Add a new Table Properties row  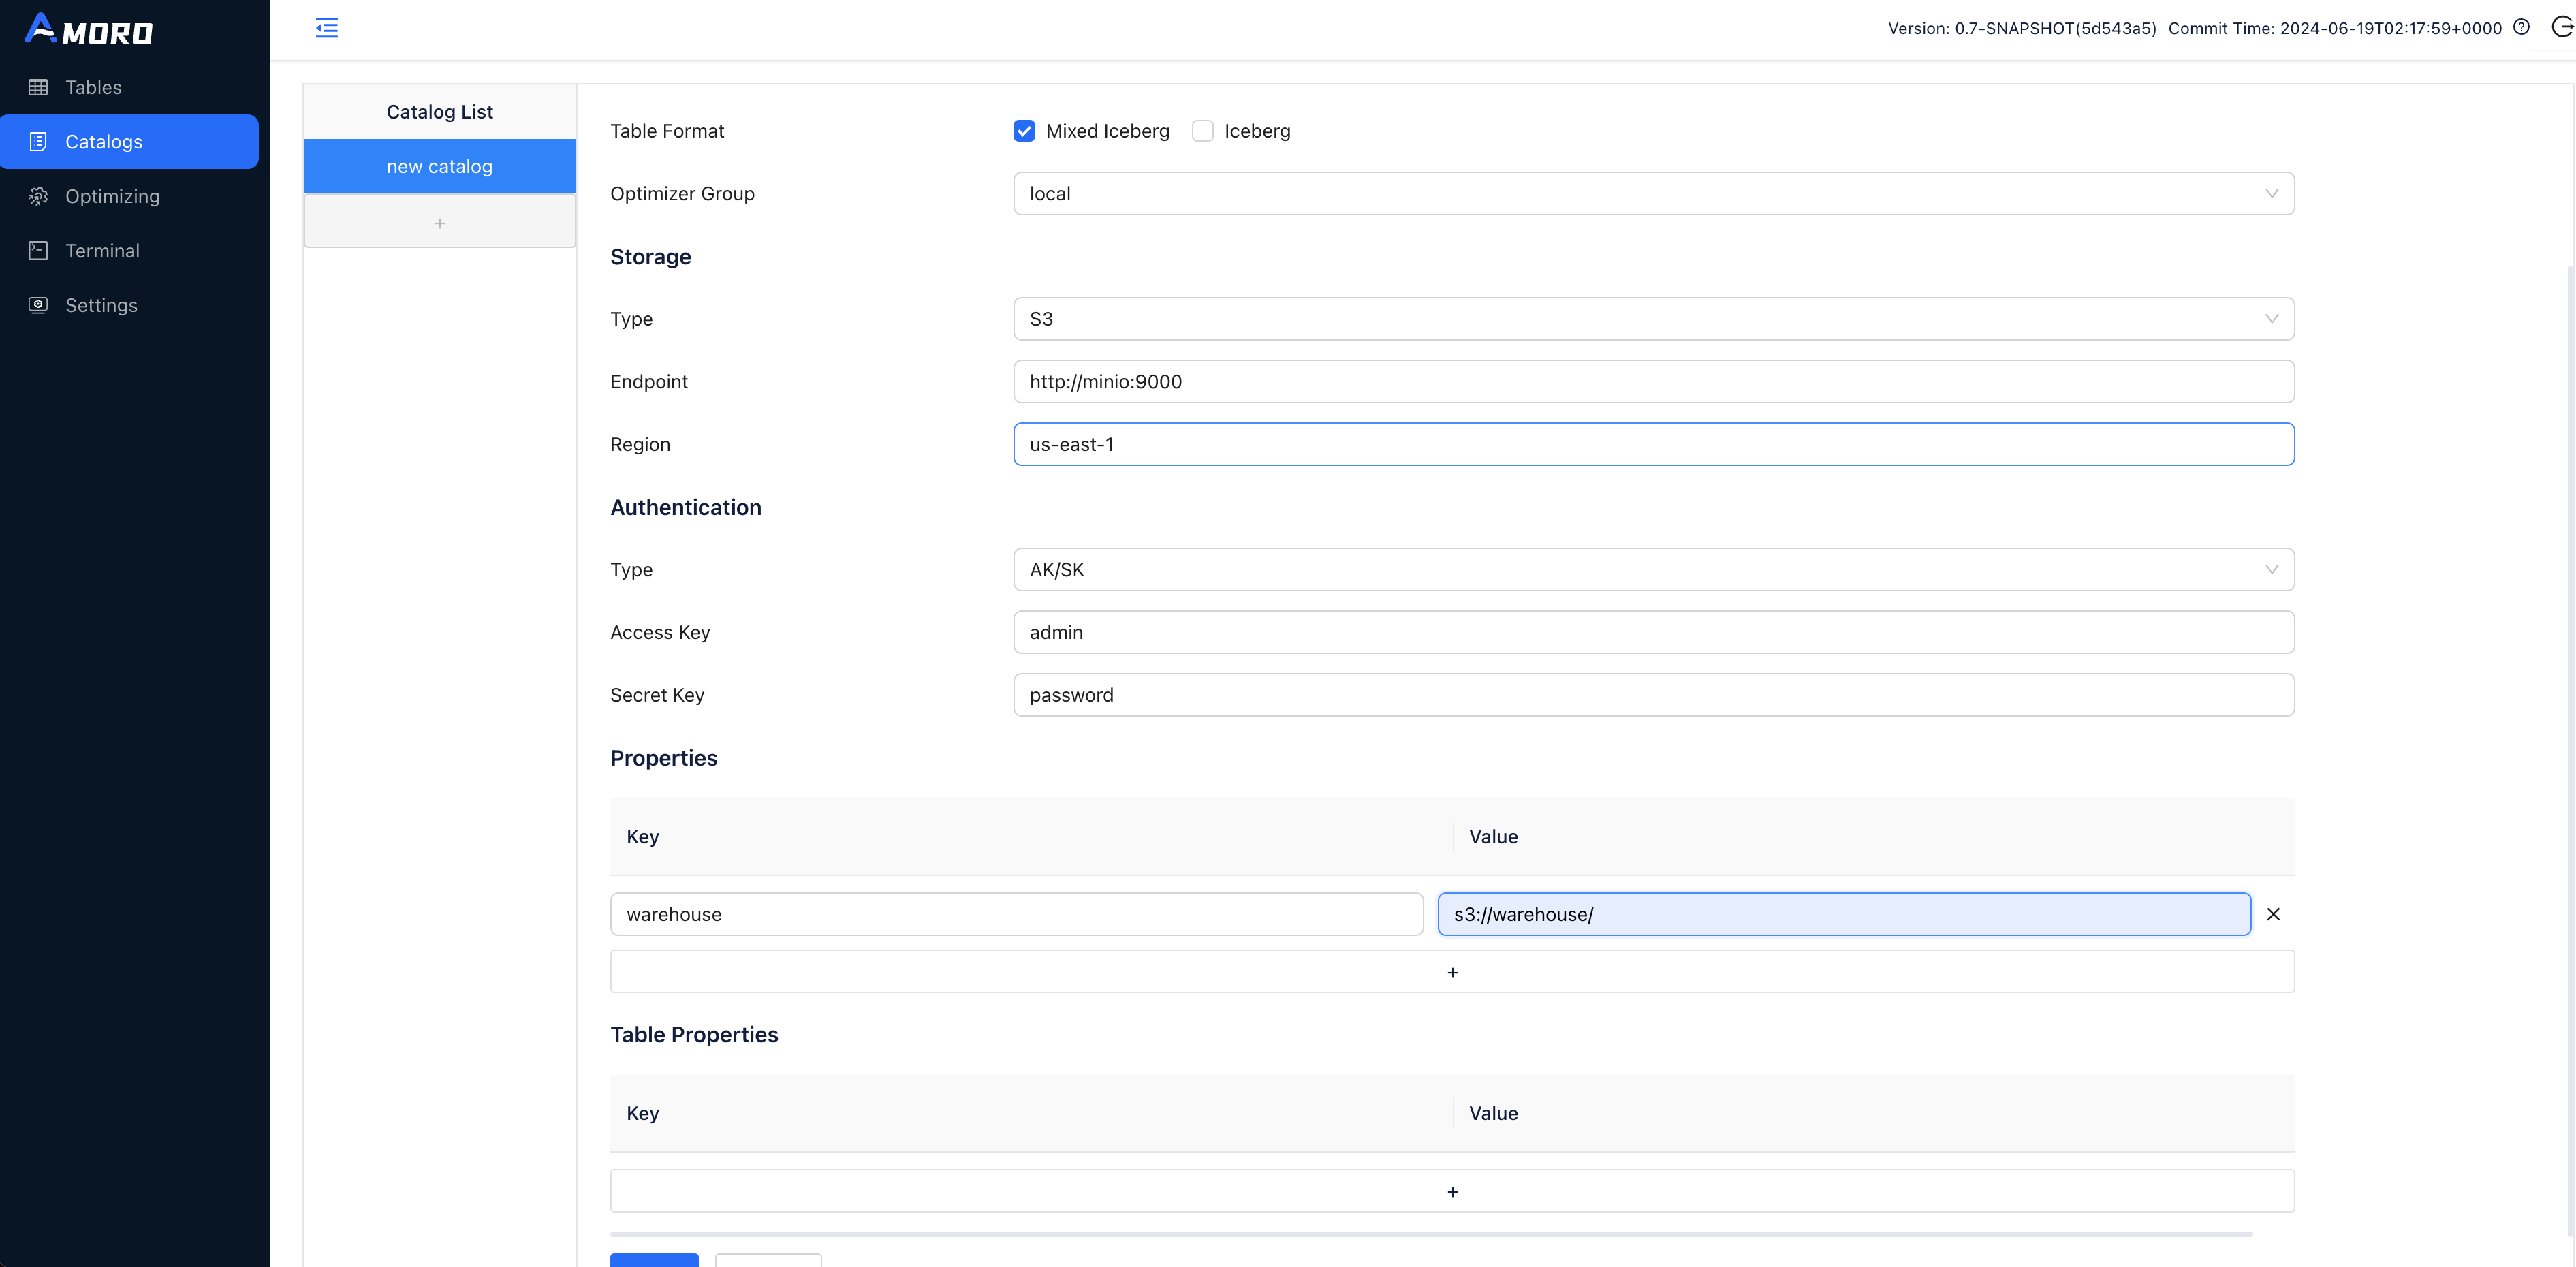[1452, 1191]
